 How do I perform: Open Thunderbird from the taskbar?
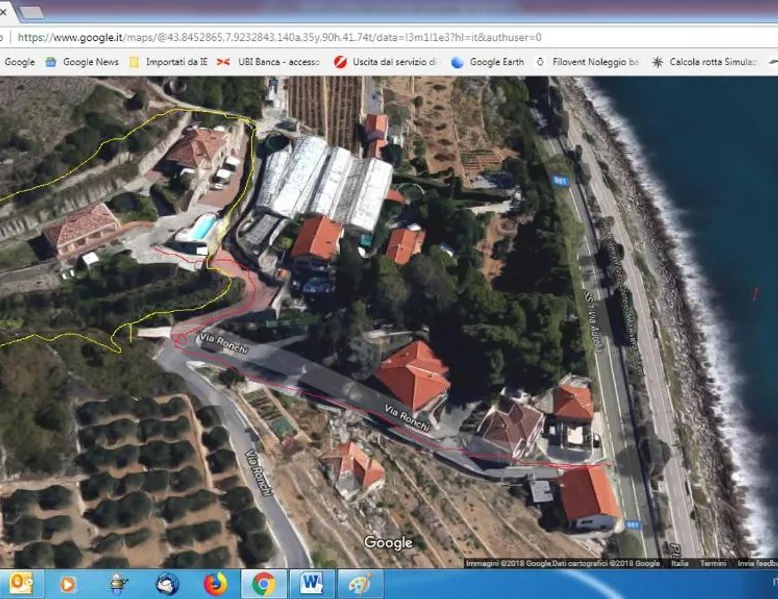point(167,583)
